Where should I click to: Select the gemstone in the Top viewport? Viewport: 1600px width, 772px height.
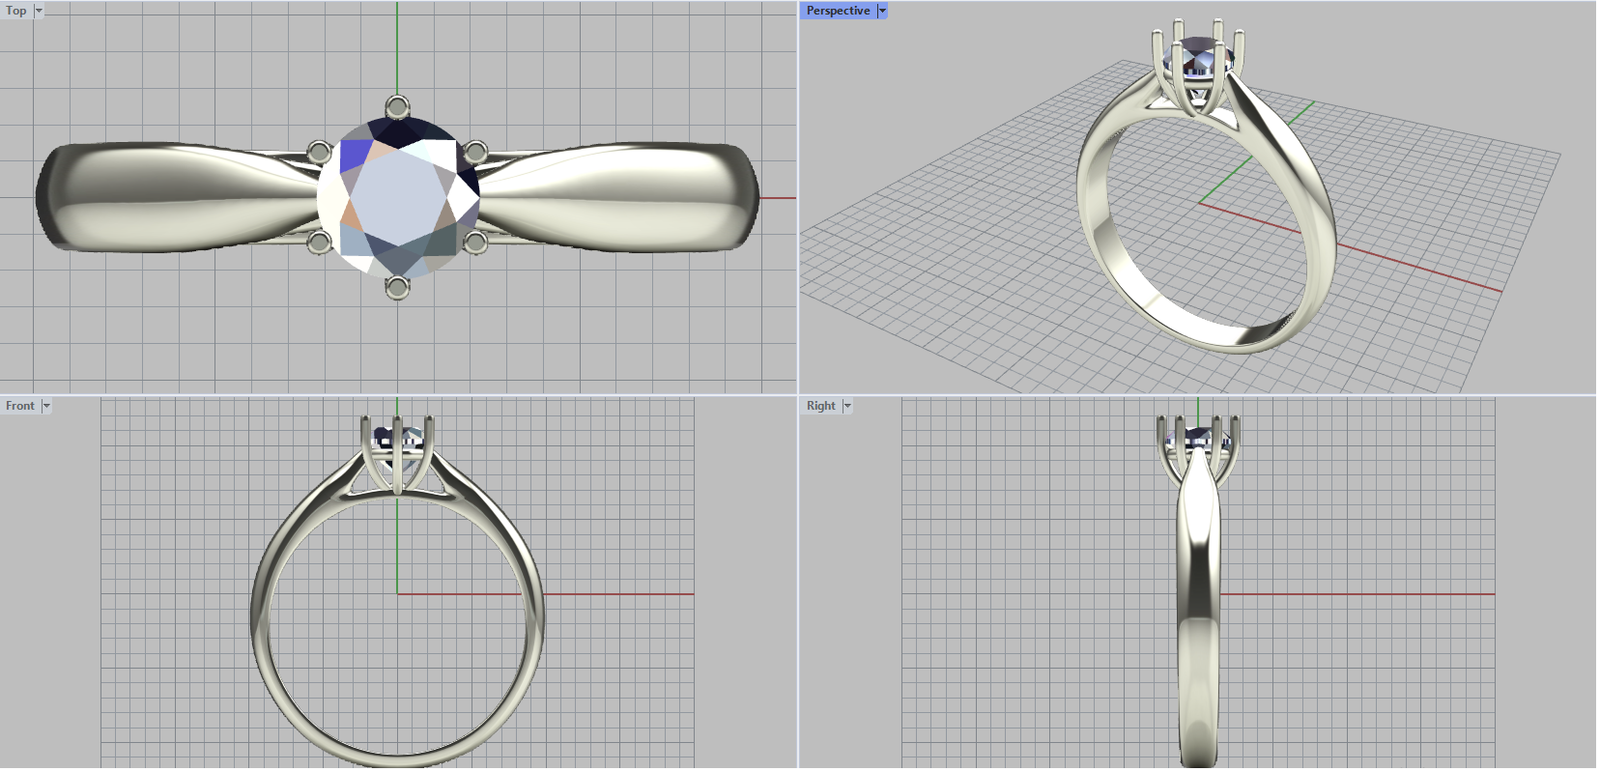coord(398,197)
